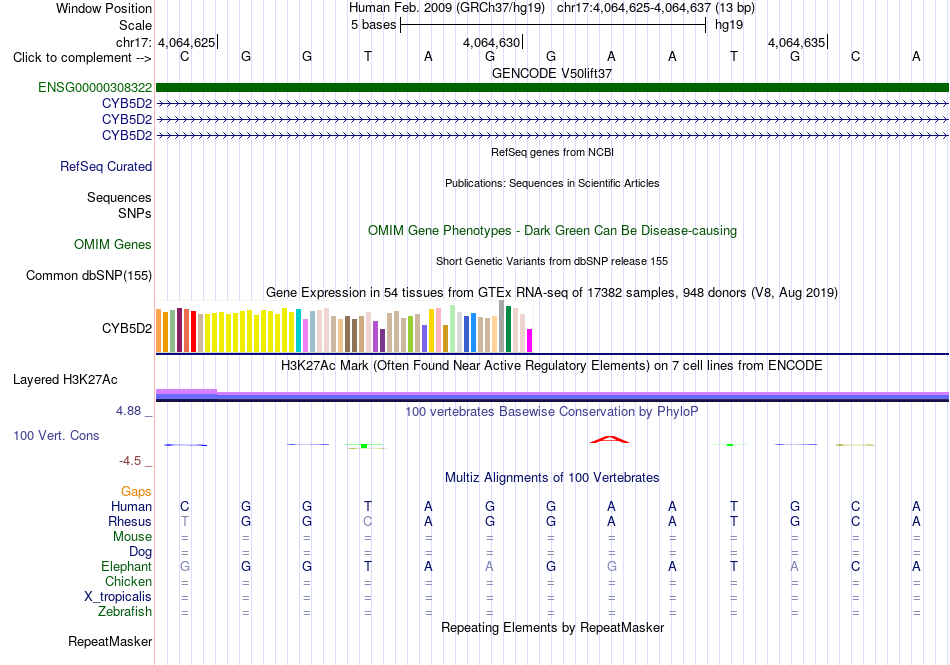Click the 'Click to complement -->' label

pos(82,58)
